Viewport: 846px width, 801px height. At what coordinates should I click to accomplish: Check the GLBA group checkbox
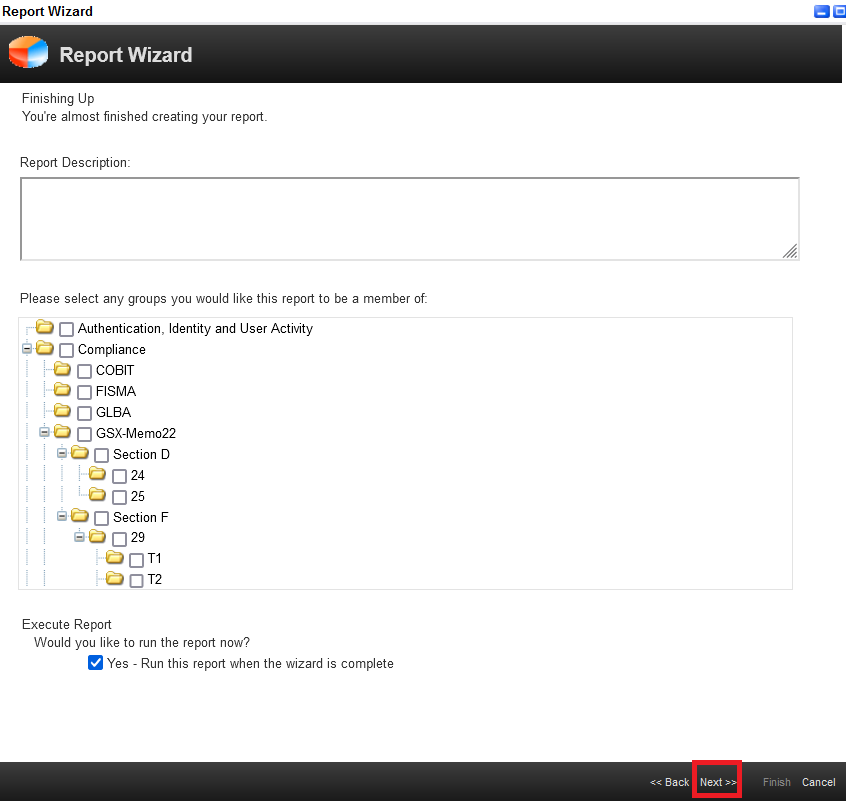[x=84, y=413]
